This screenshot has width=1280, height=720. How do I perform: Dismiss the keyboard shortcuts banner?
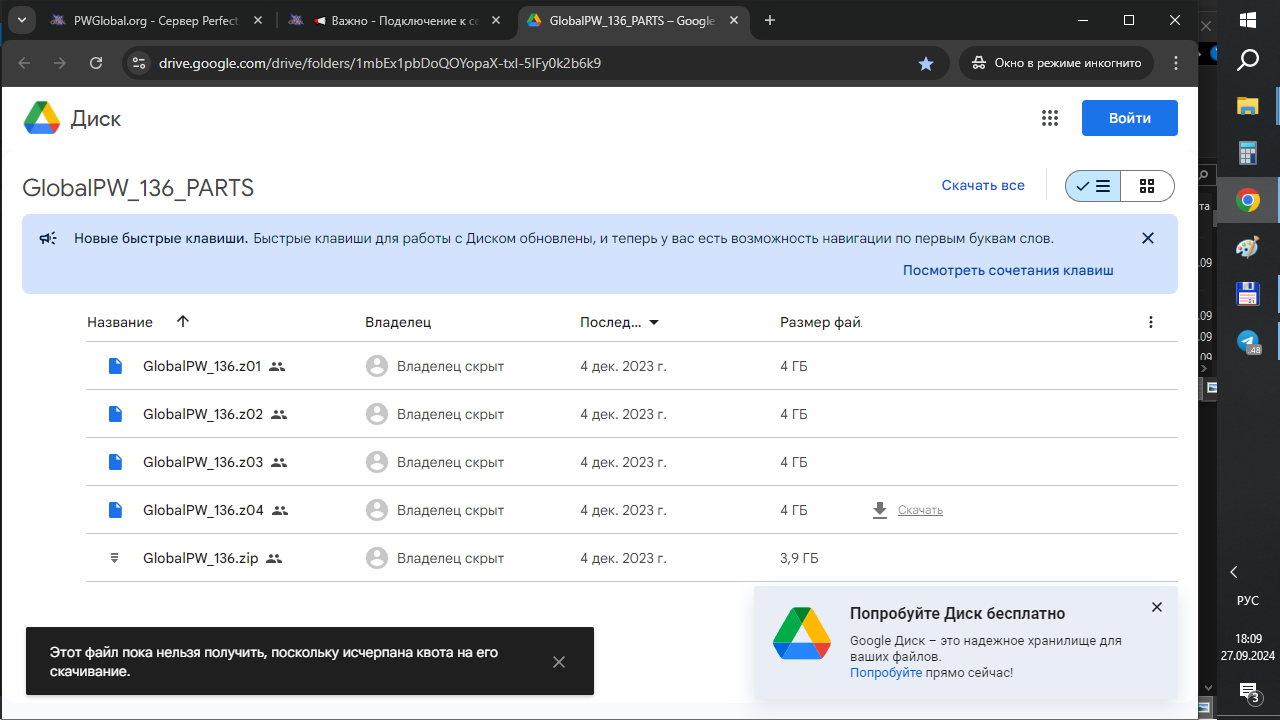(x=1148, y=238)
